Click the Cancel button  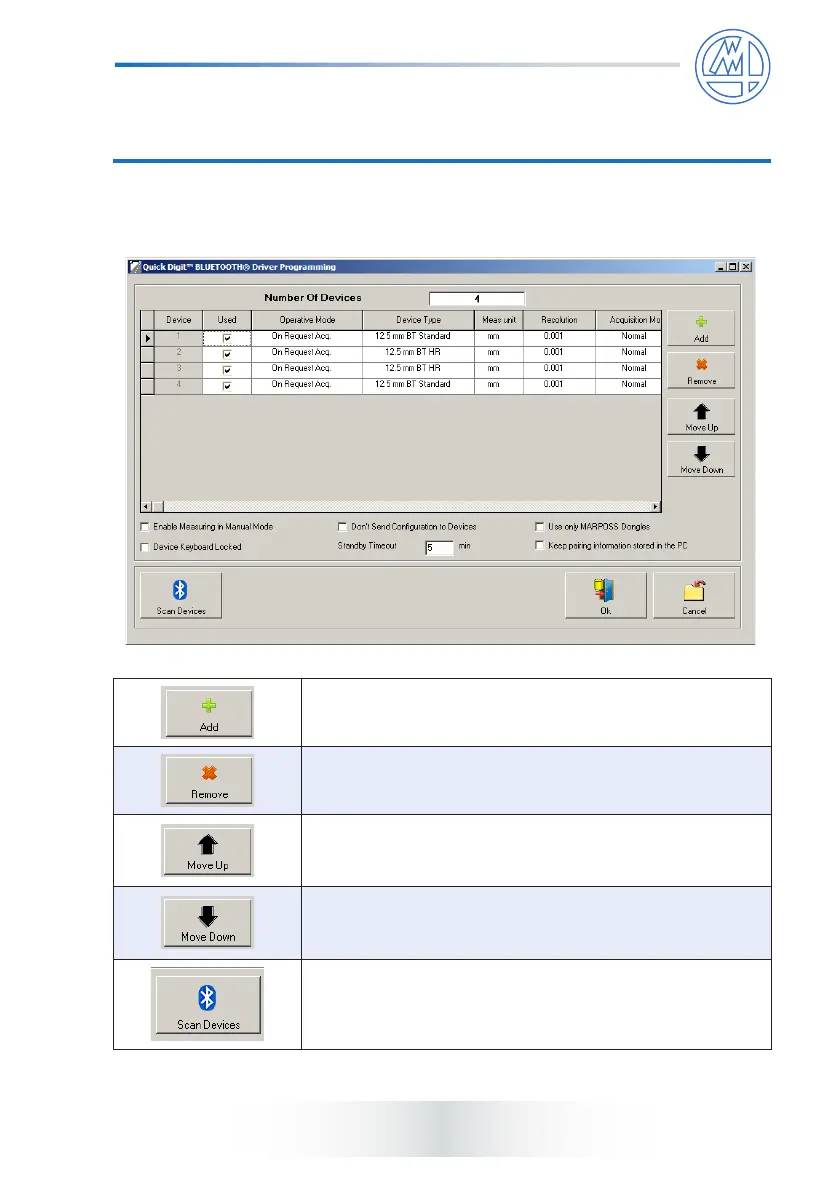point(694,596)
